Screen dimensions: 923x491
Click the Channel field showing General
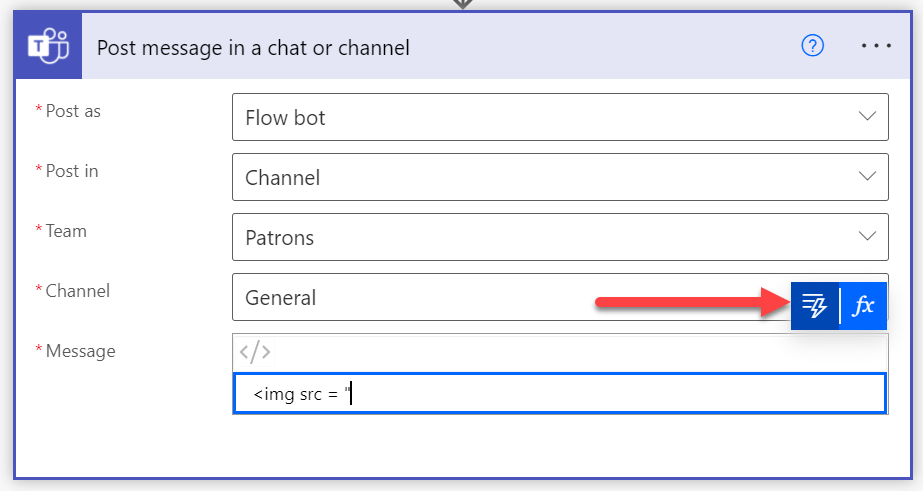tap(500, 297)
